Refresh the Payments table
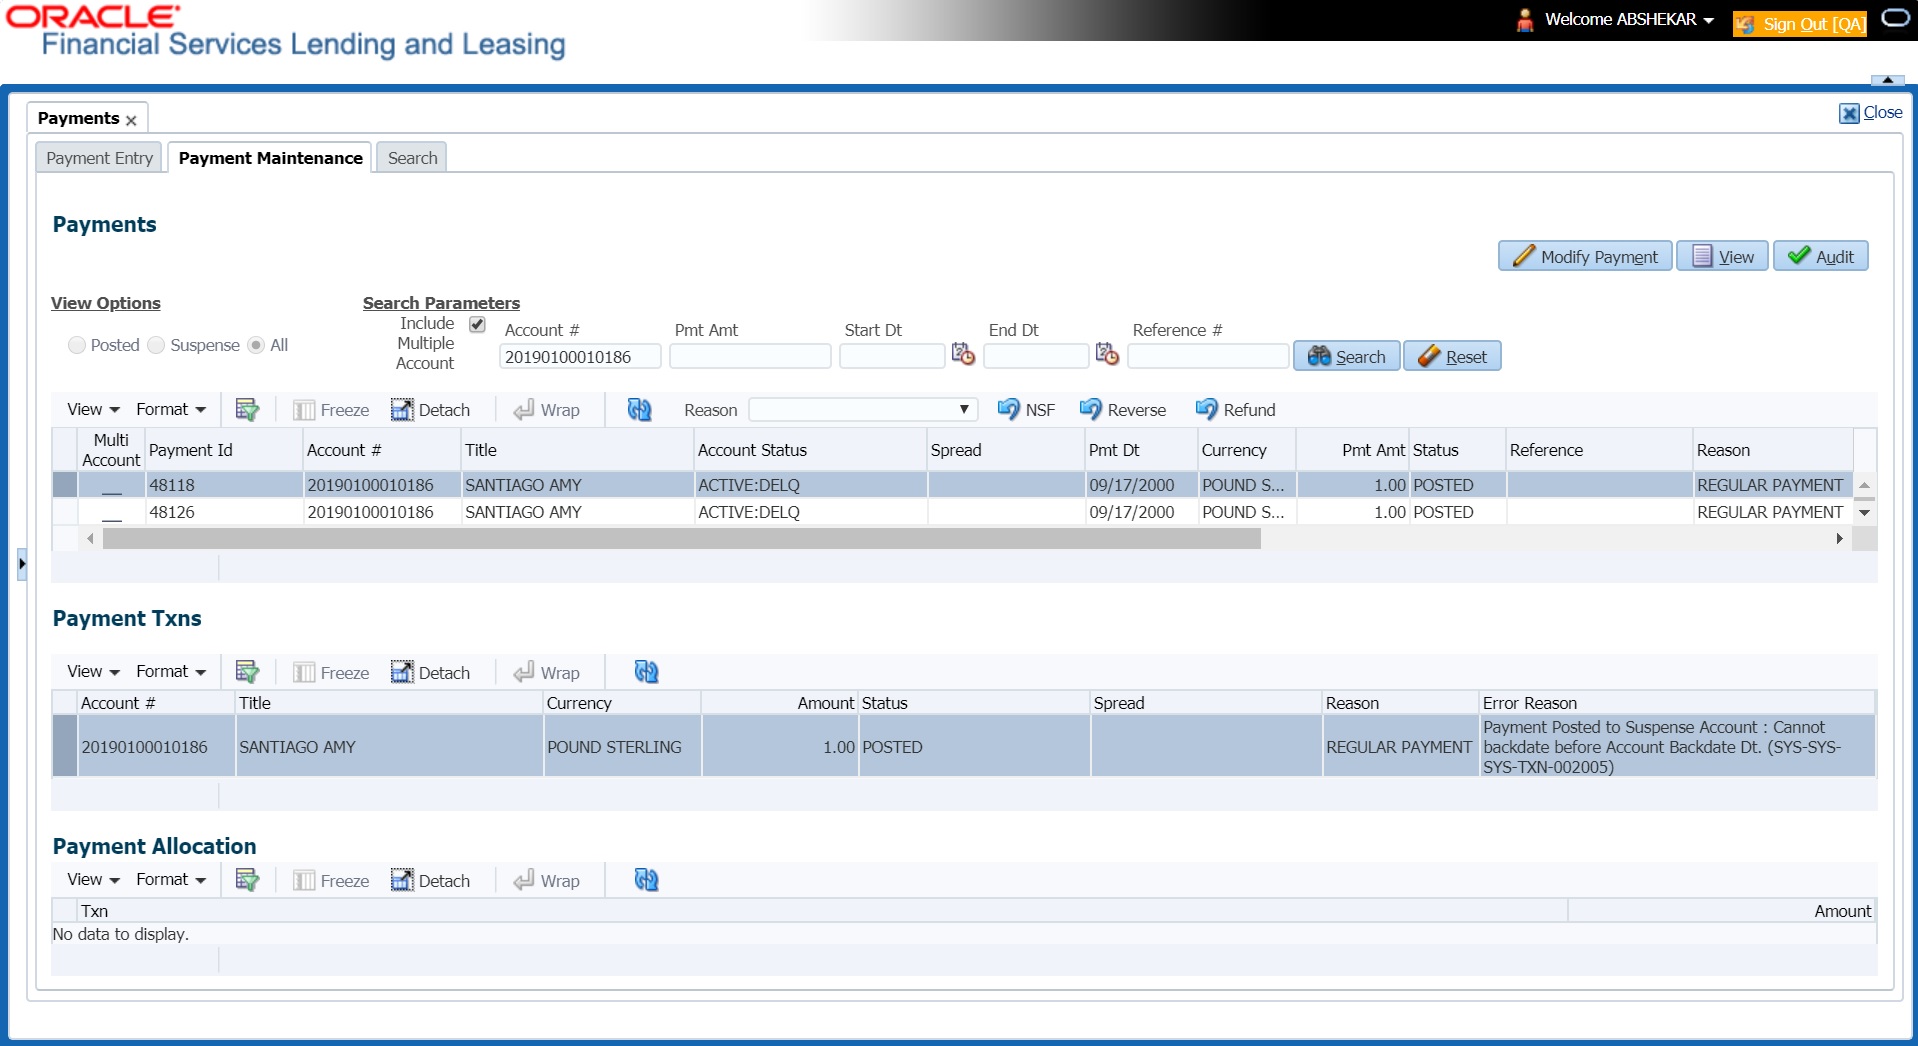This screenshot has height=1046, width=1918. tap(639, 410)
